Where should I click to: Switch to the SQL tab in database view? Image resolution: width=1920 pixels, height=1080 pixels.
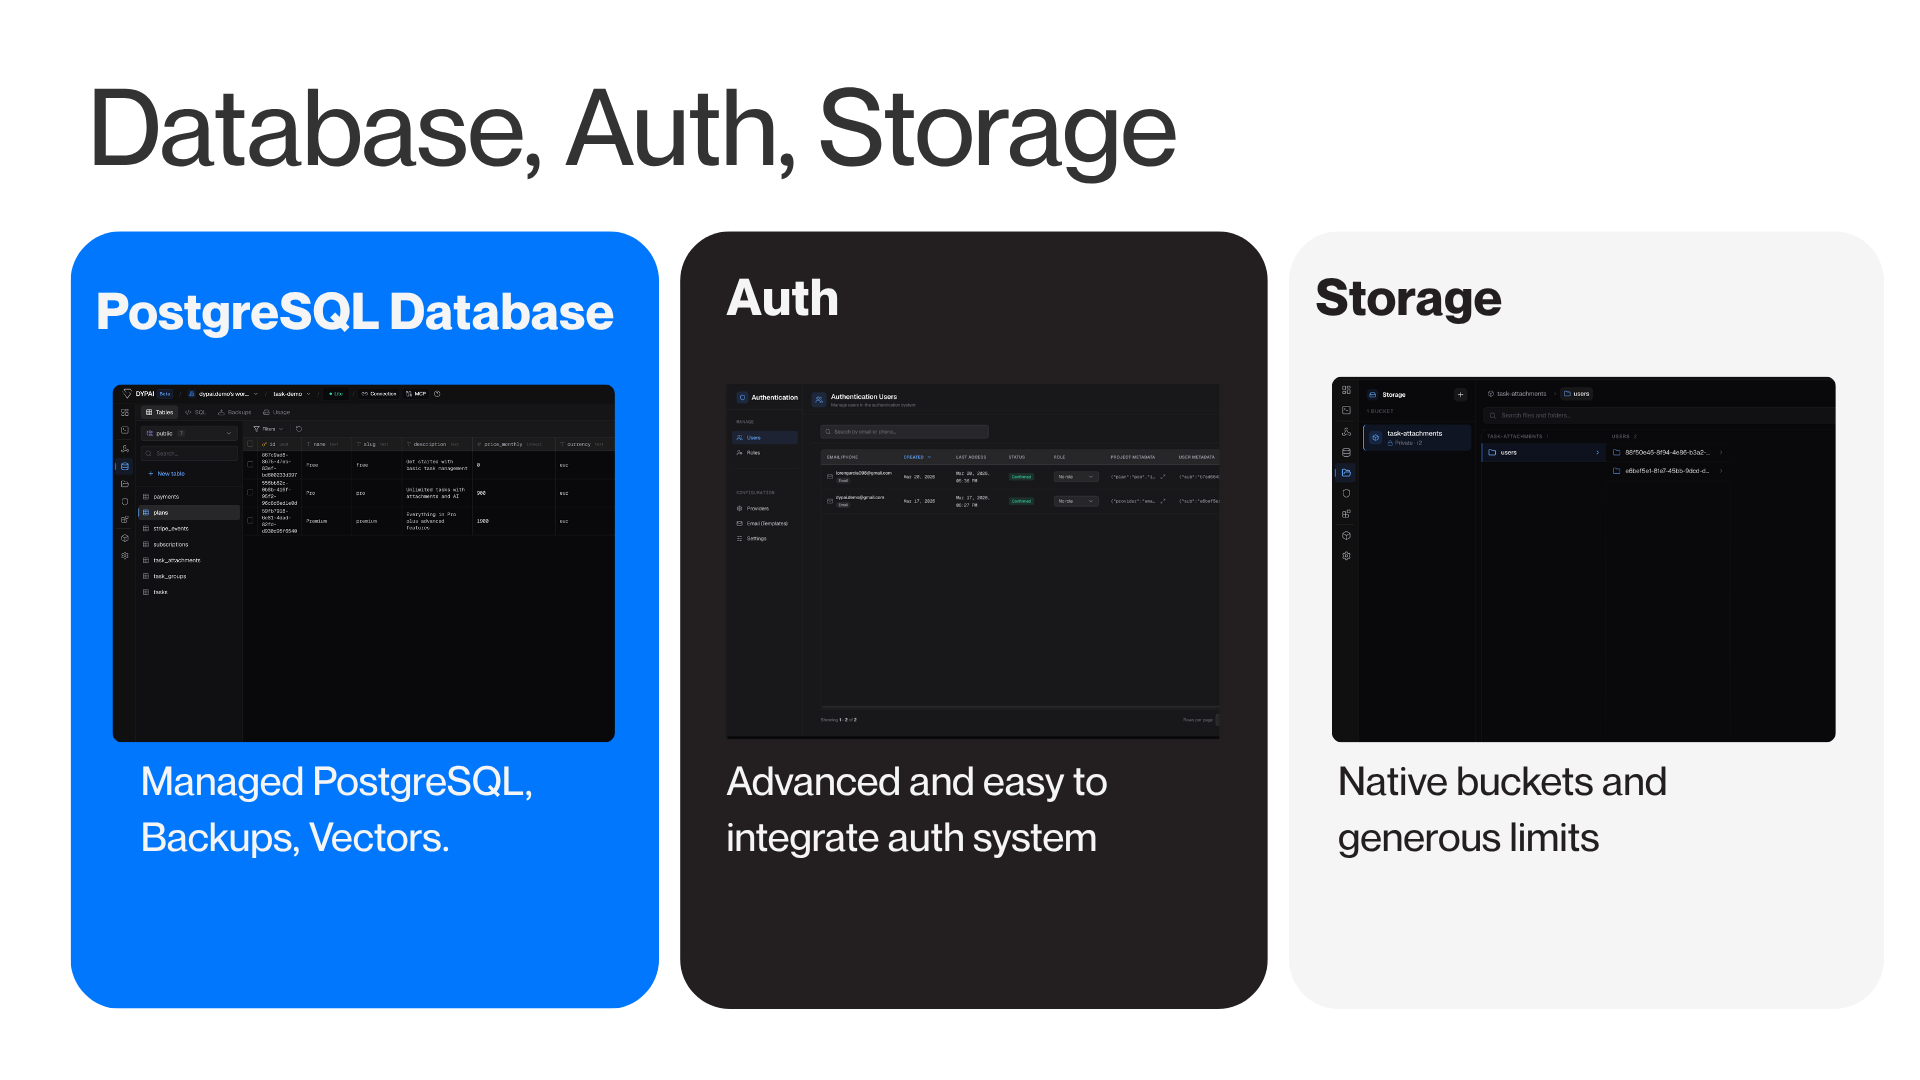(x=196, y=412)
